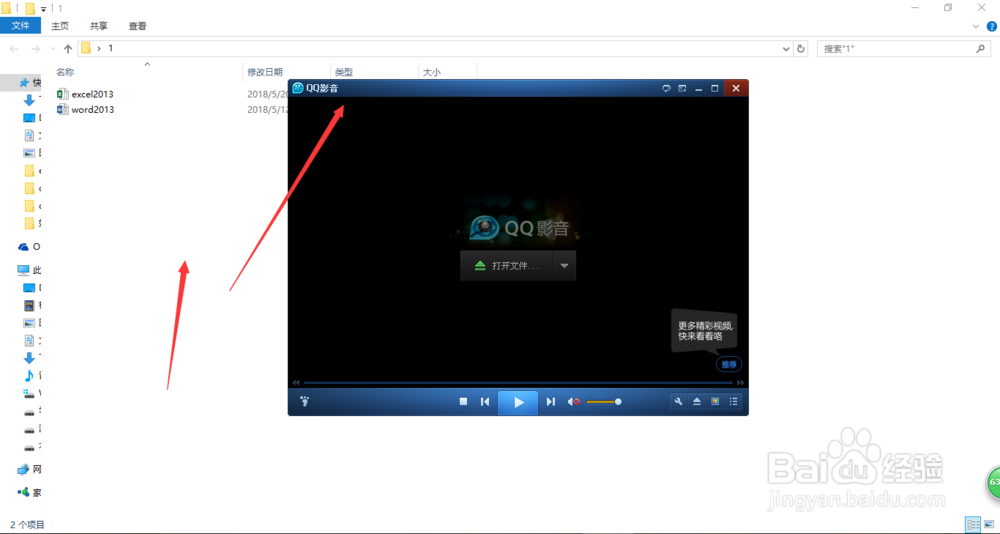The width and height of the screenshot is (1000, 534).
Task: Open QQ影音 wrench settings tool
Action: click(x=679, y=401)
